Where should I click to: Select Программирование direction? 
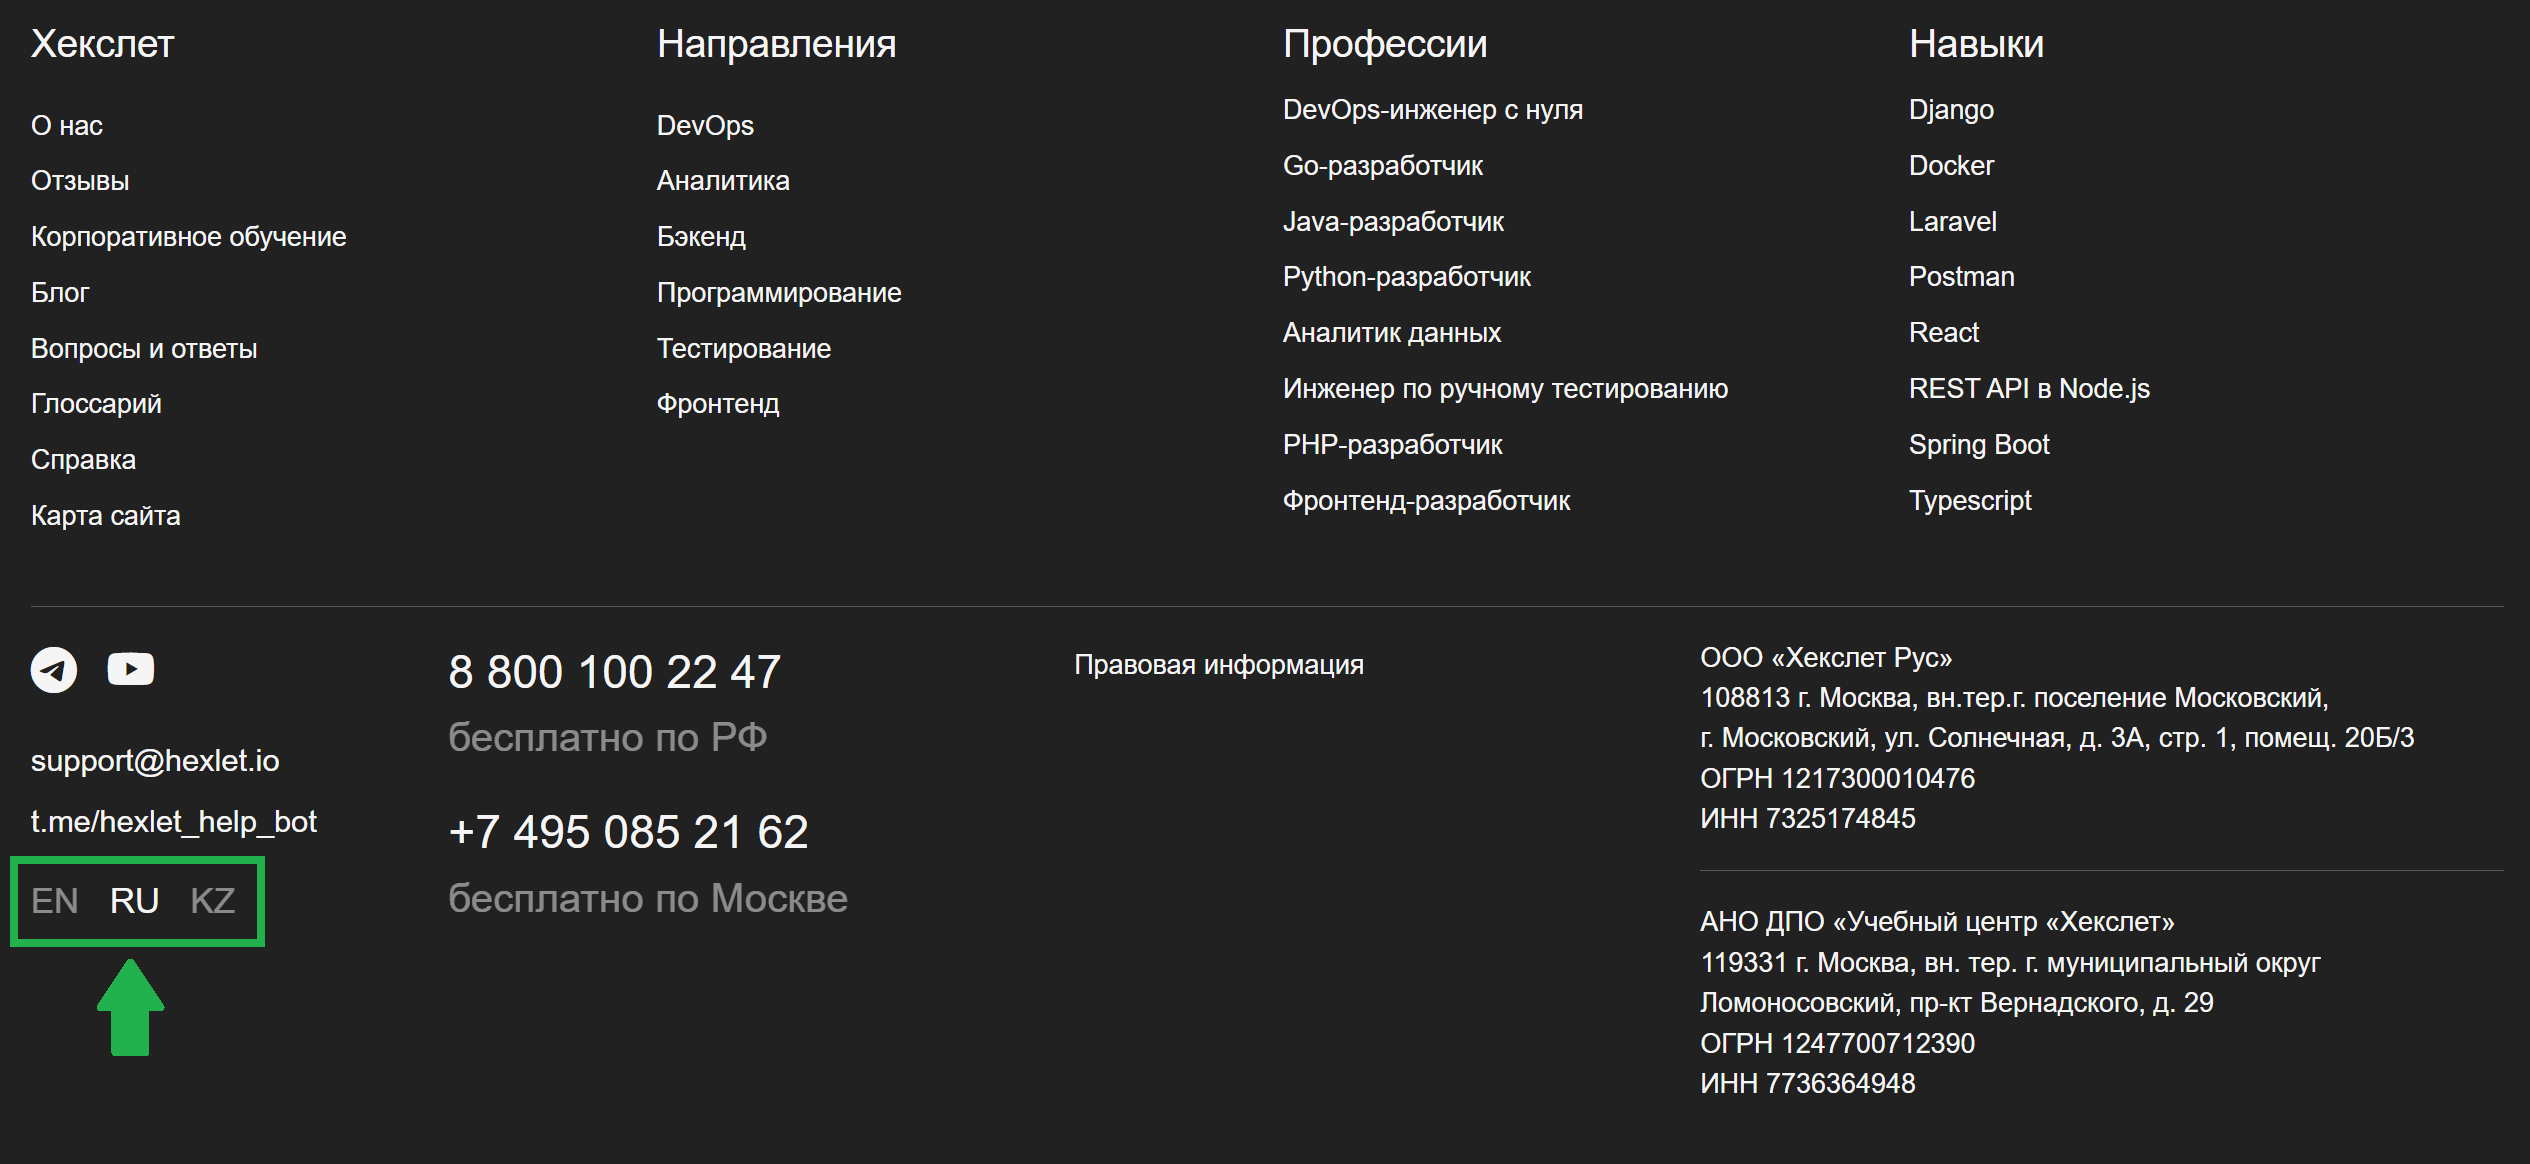point(779,293)
